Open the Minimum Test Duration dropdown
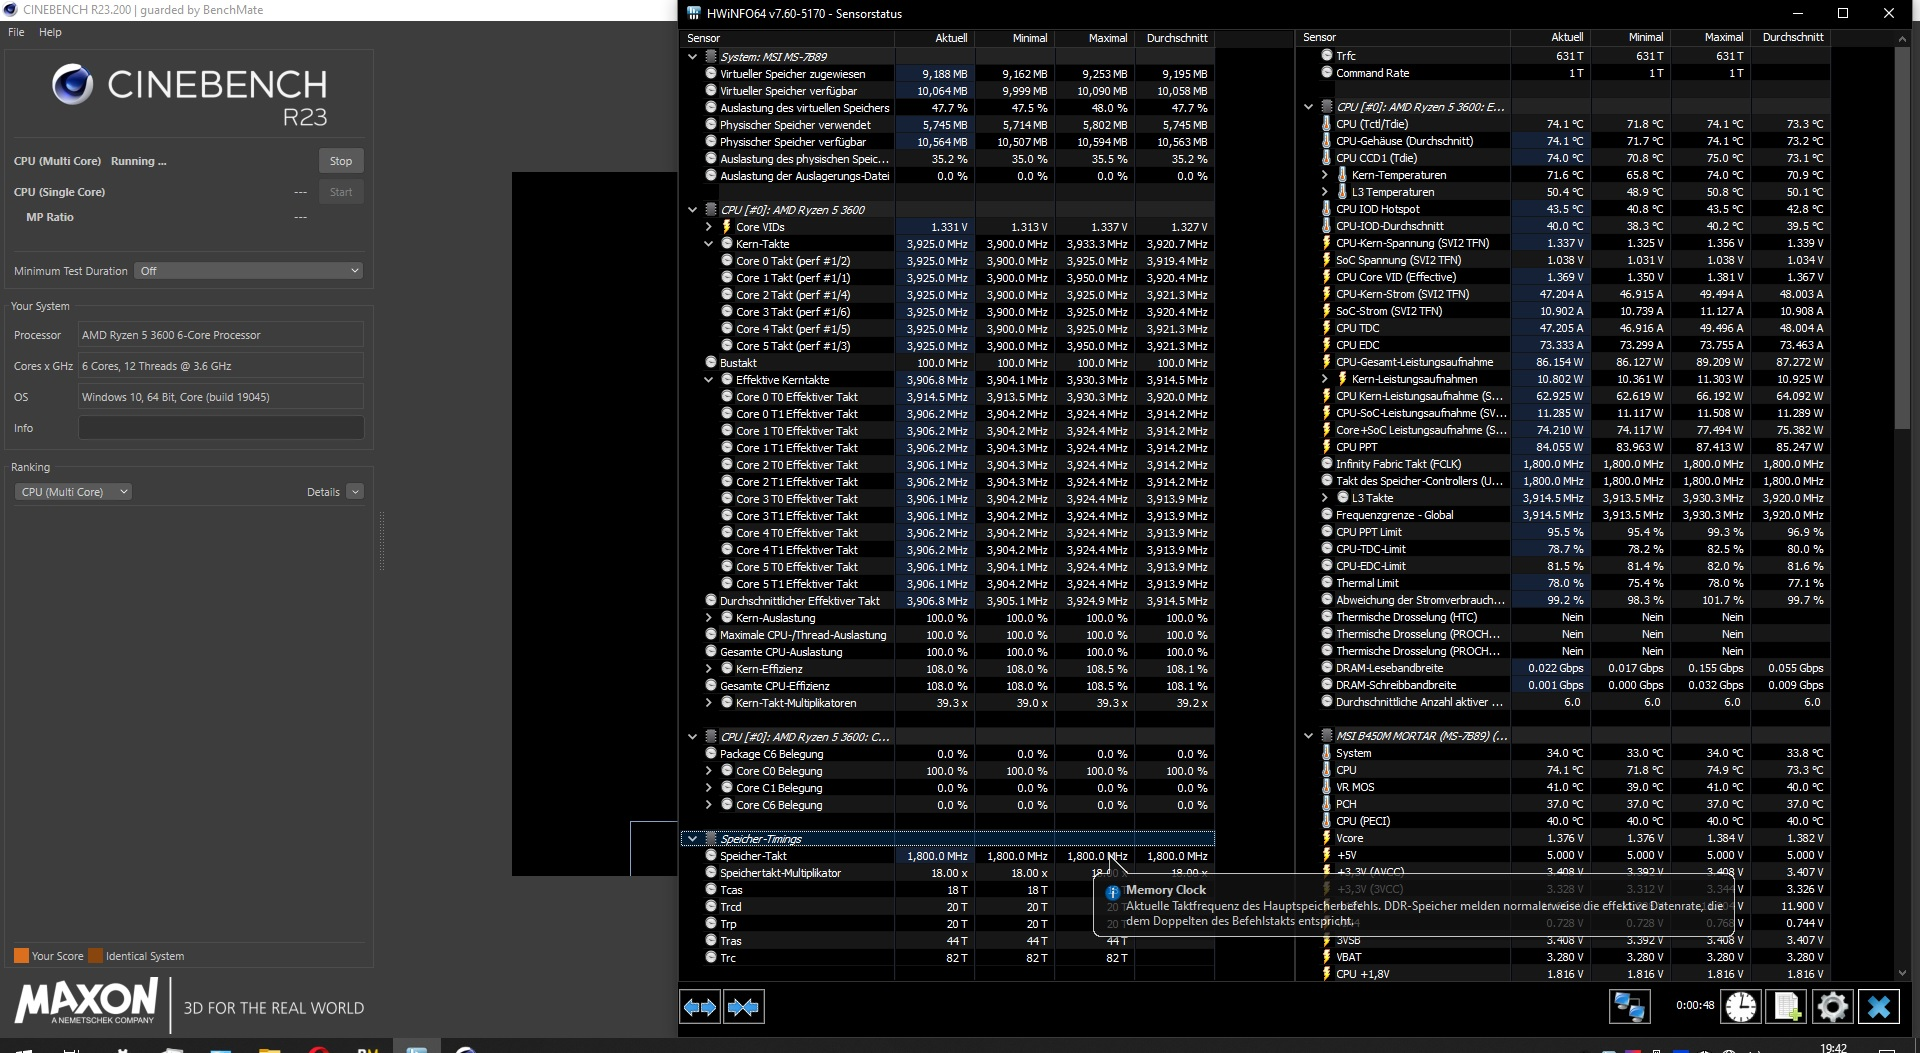Image resolution: width=1920 pixels, height=1053 pixels. (x=248, y=271)
